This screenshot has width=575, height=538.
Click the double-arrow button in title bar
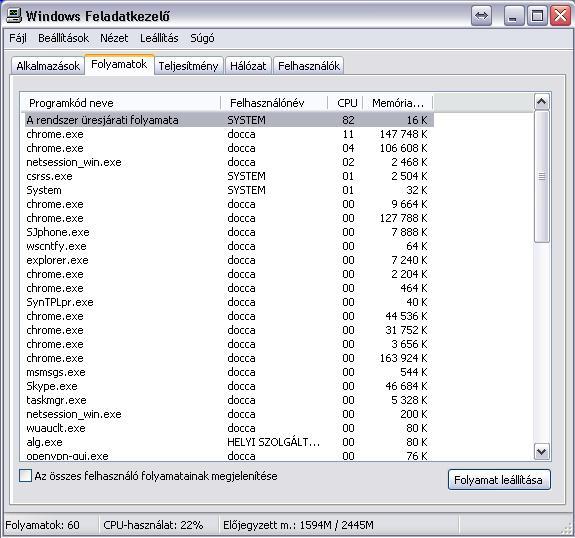(481, 16)
